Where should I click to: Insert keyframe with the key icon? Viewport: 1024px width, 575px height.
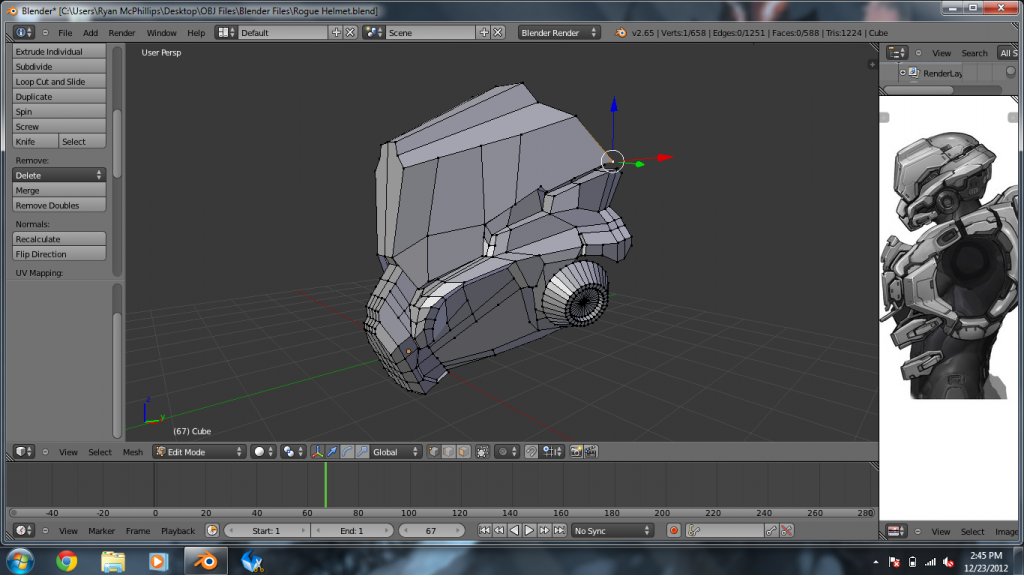click(772, 531)
